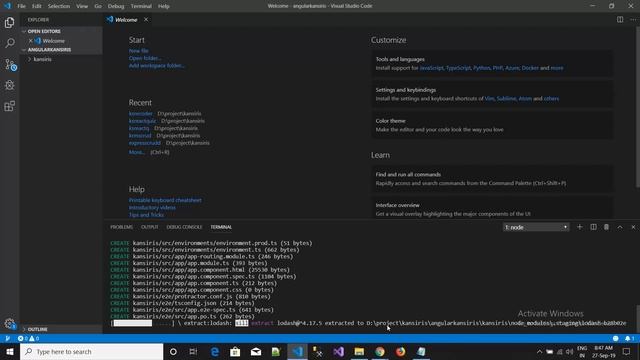Open Introductory videos link
The width and height of the screenshot is (640, 360).
click(152, 207)
